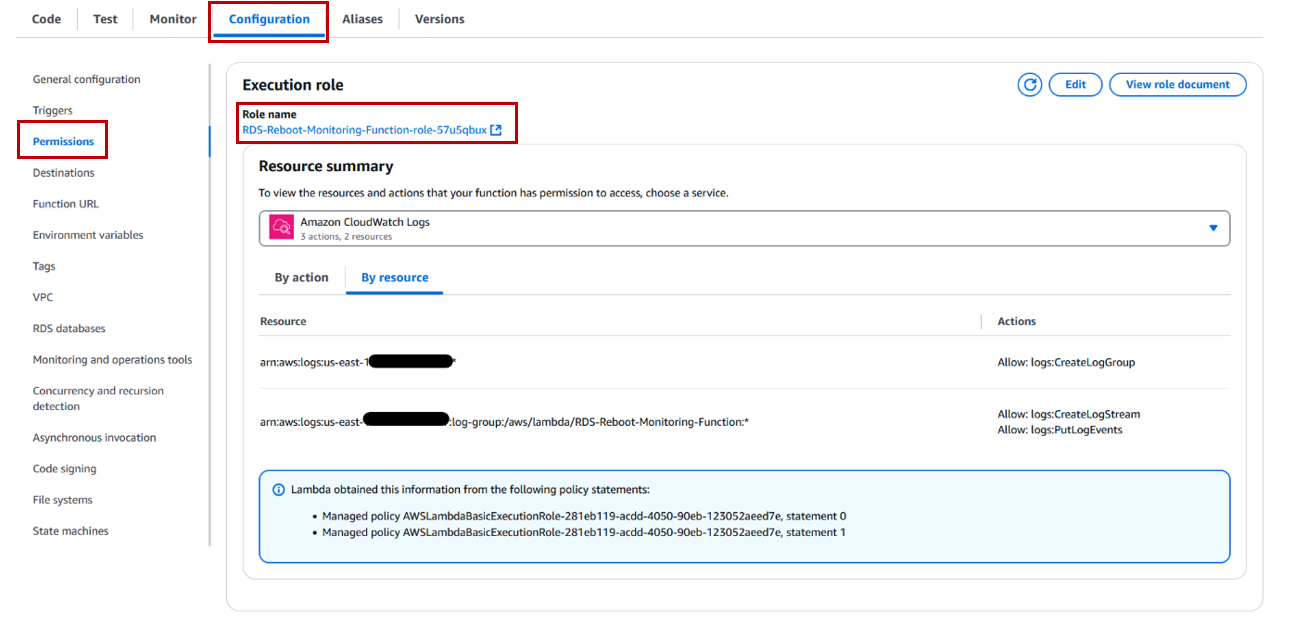The width and height of the screenshot is (1290, 619).
Task: Click the external link icon after role name
Action: click(x=496, y=130)
